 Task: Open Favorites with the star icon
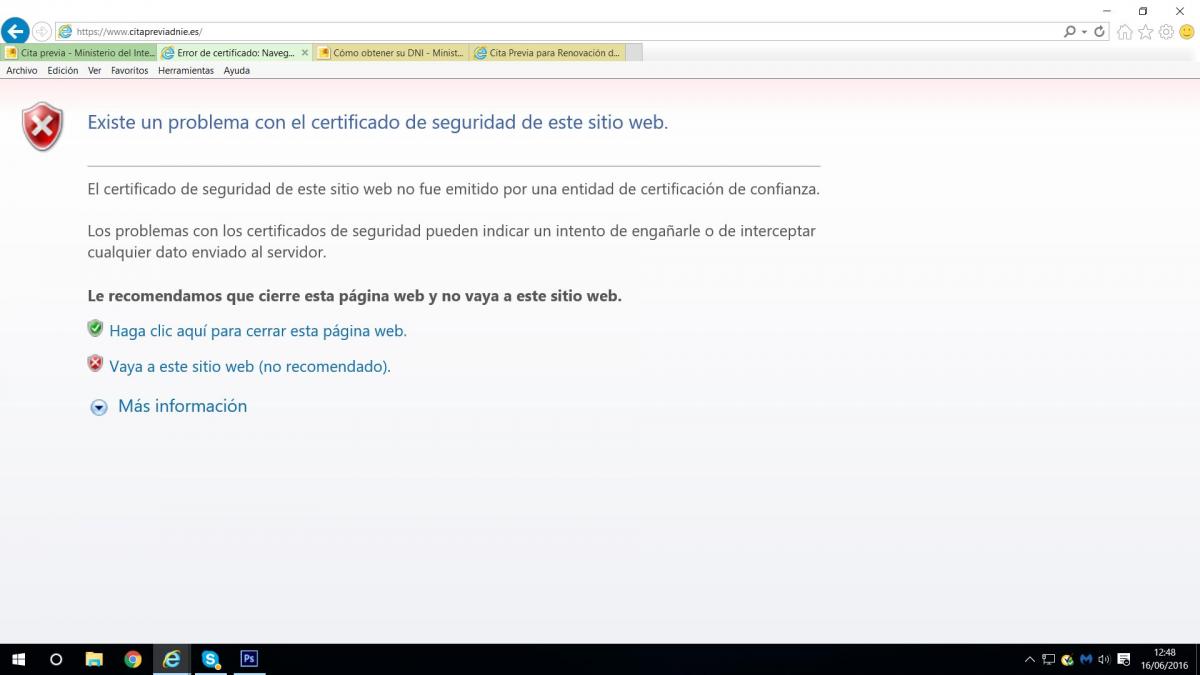coord(1146,32)
